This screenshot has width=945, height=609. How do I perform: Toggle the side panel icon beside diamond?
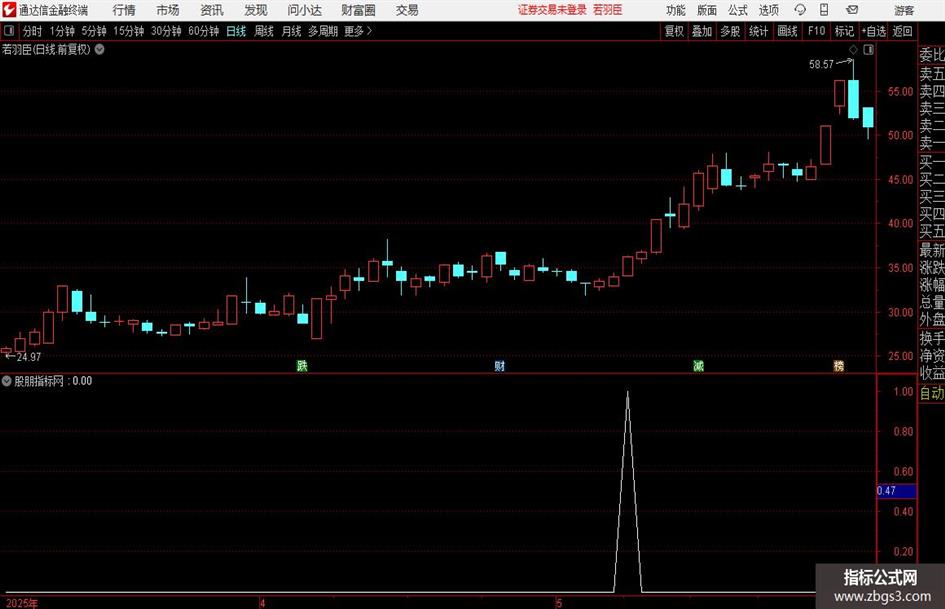point(868,49)
